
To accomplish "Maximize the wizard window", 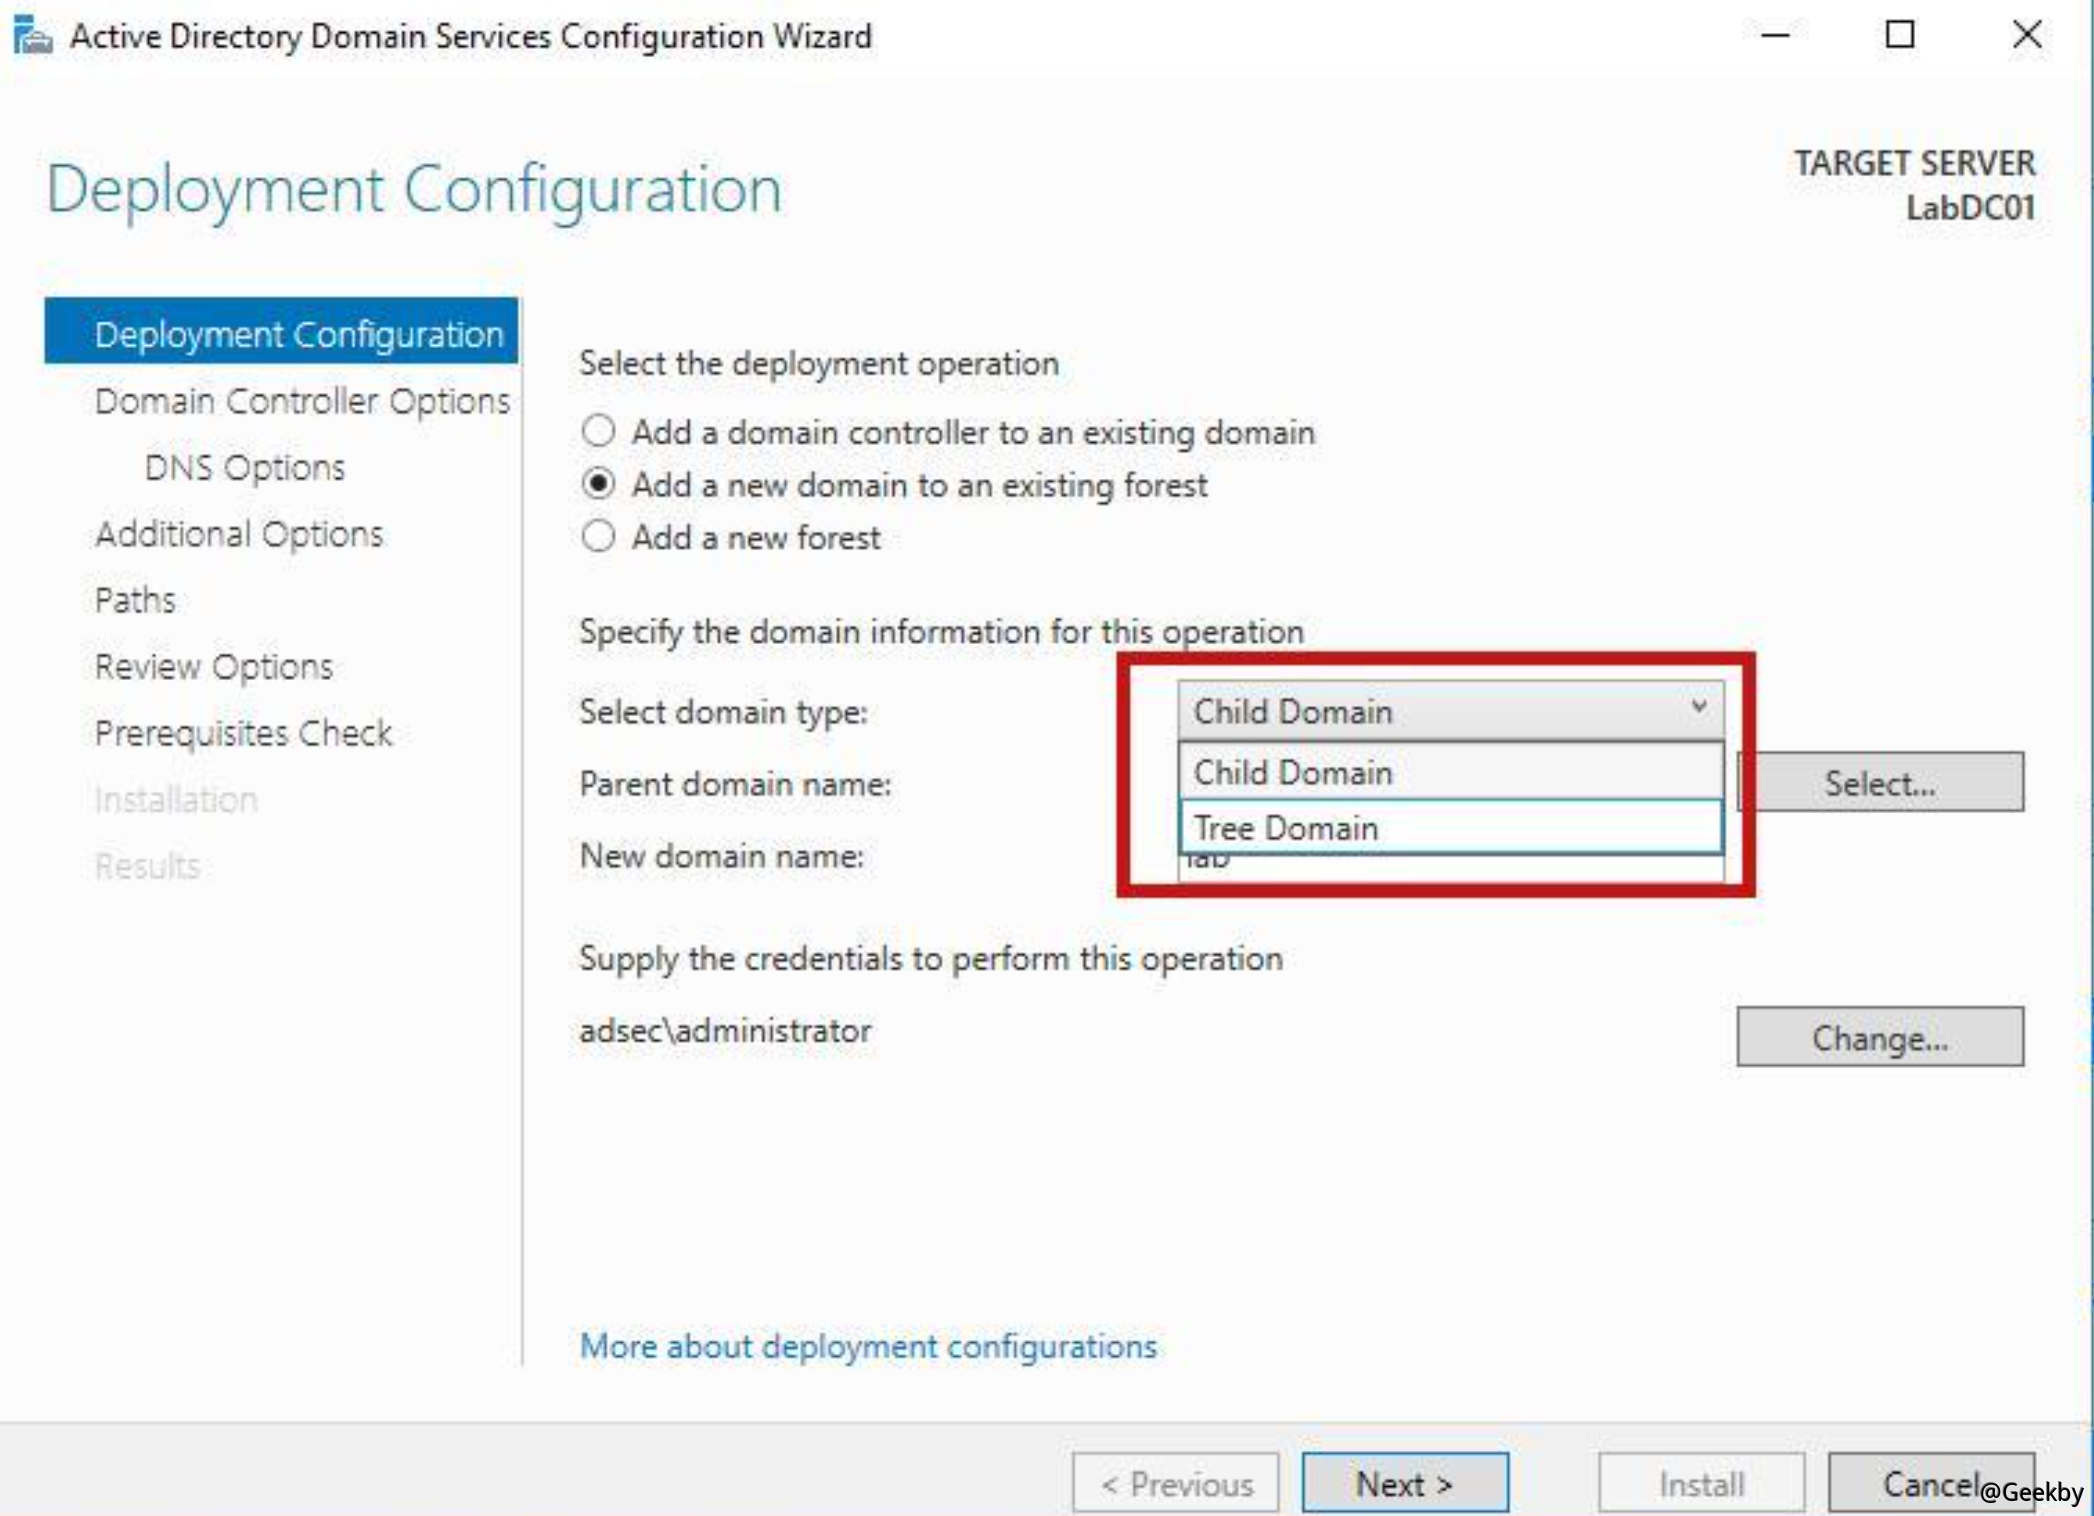I will point(1899,36).
